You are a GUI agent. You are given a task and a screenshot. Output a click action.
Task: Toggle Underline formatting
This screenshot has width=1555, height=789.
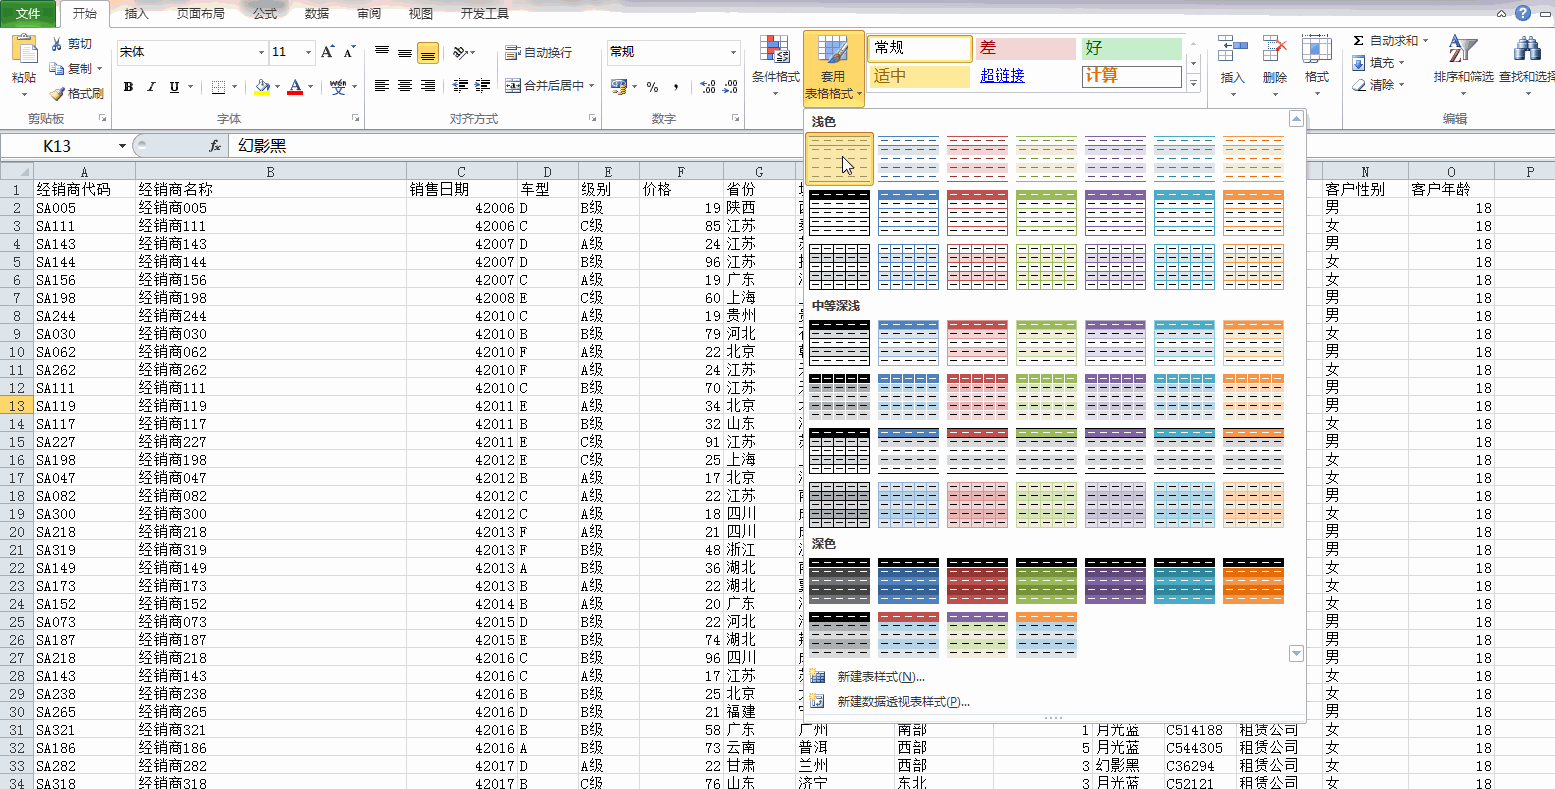click(x=174, y=87)
